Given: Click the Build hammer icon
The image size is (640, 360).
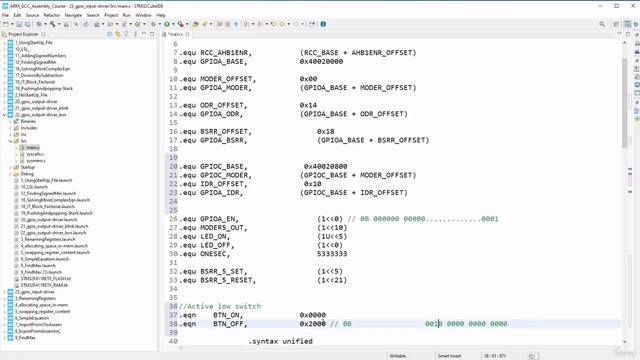Looking at the screenshot, I should point(52,24).
